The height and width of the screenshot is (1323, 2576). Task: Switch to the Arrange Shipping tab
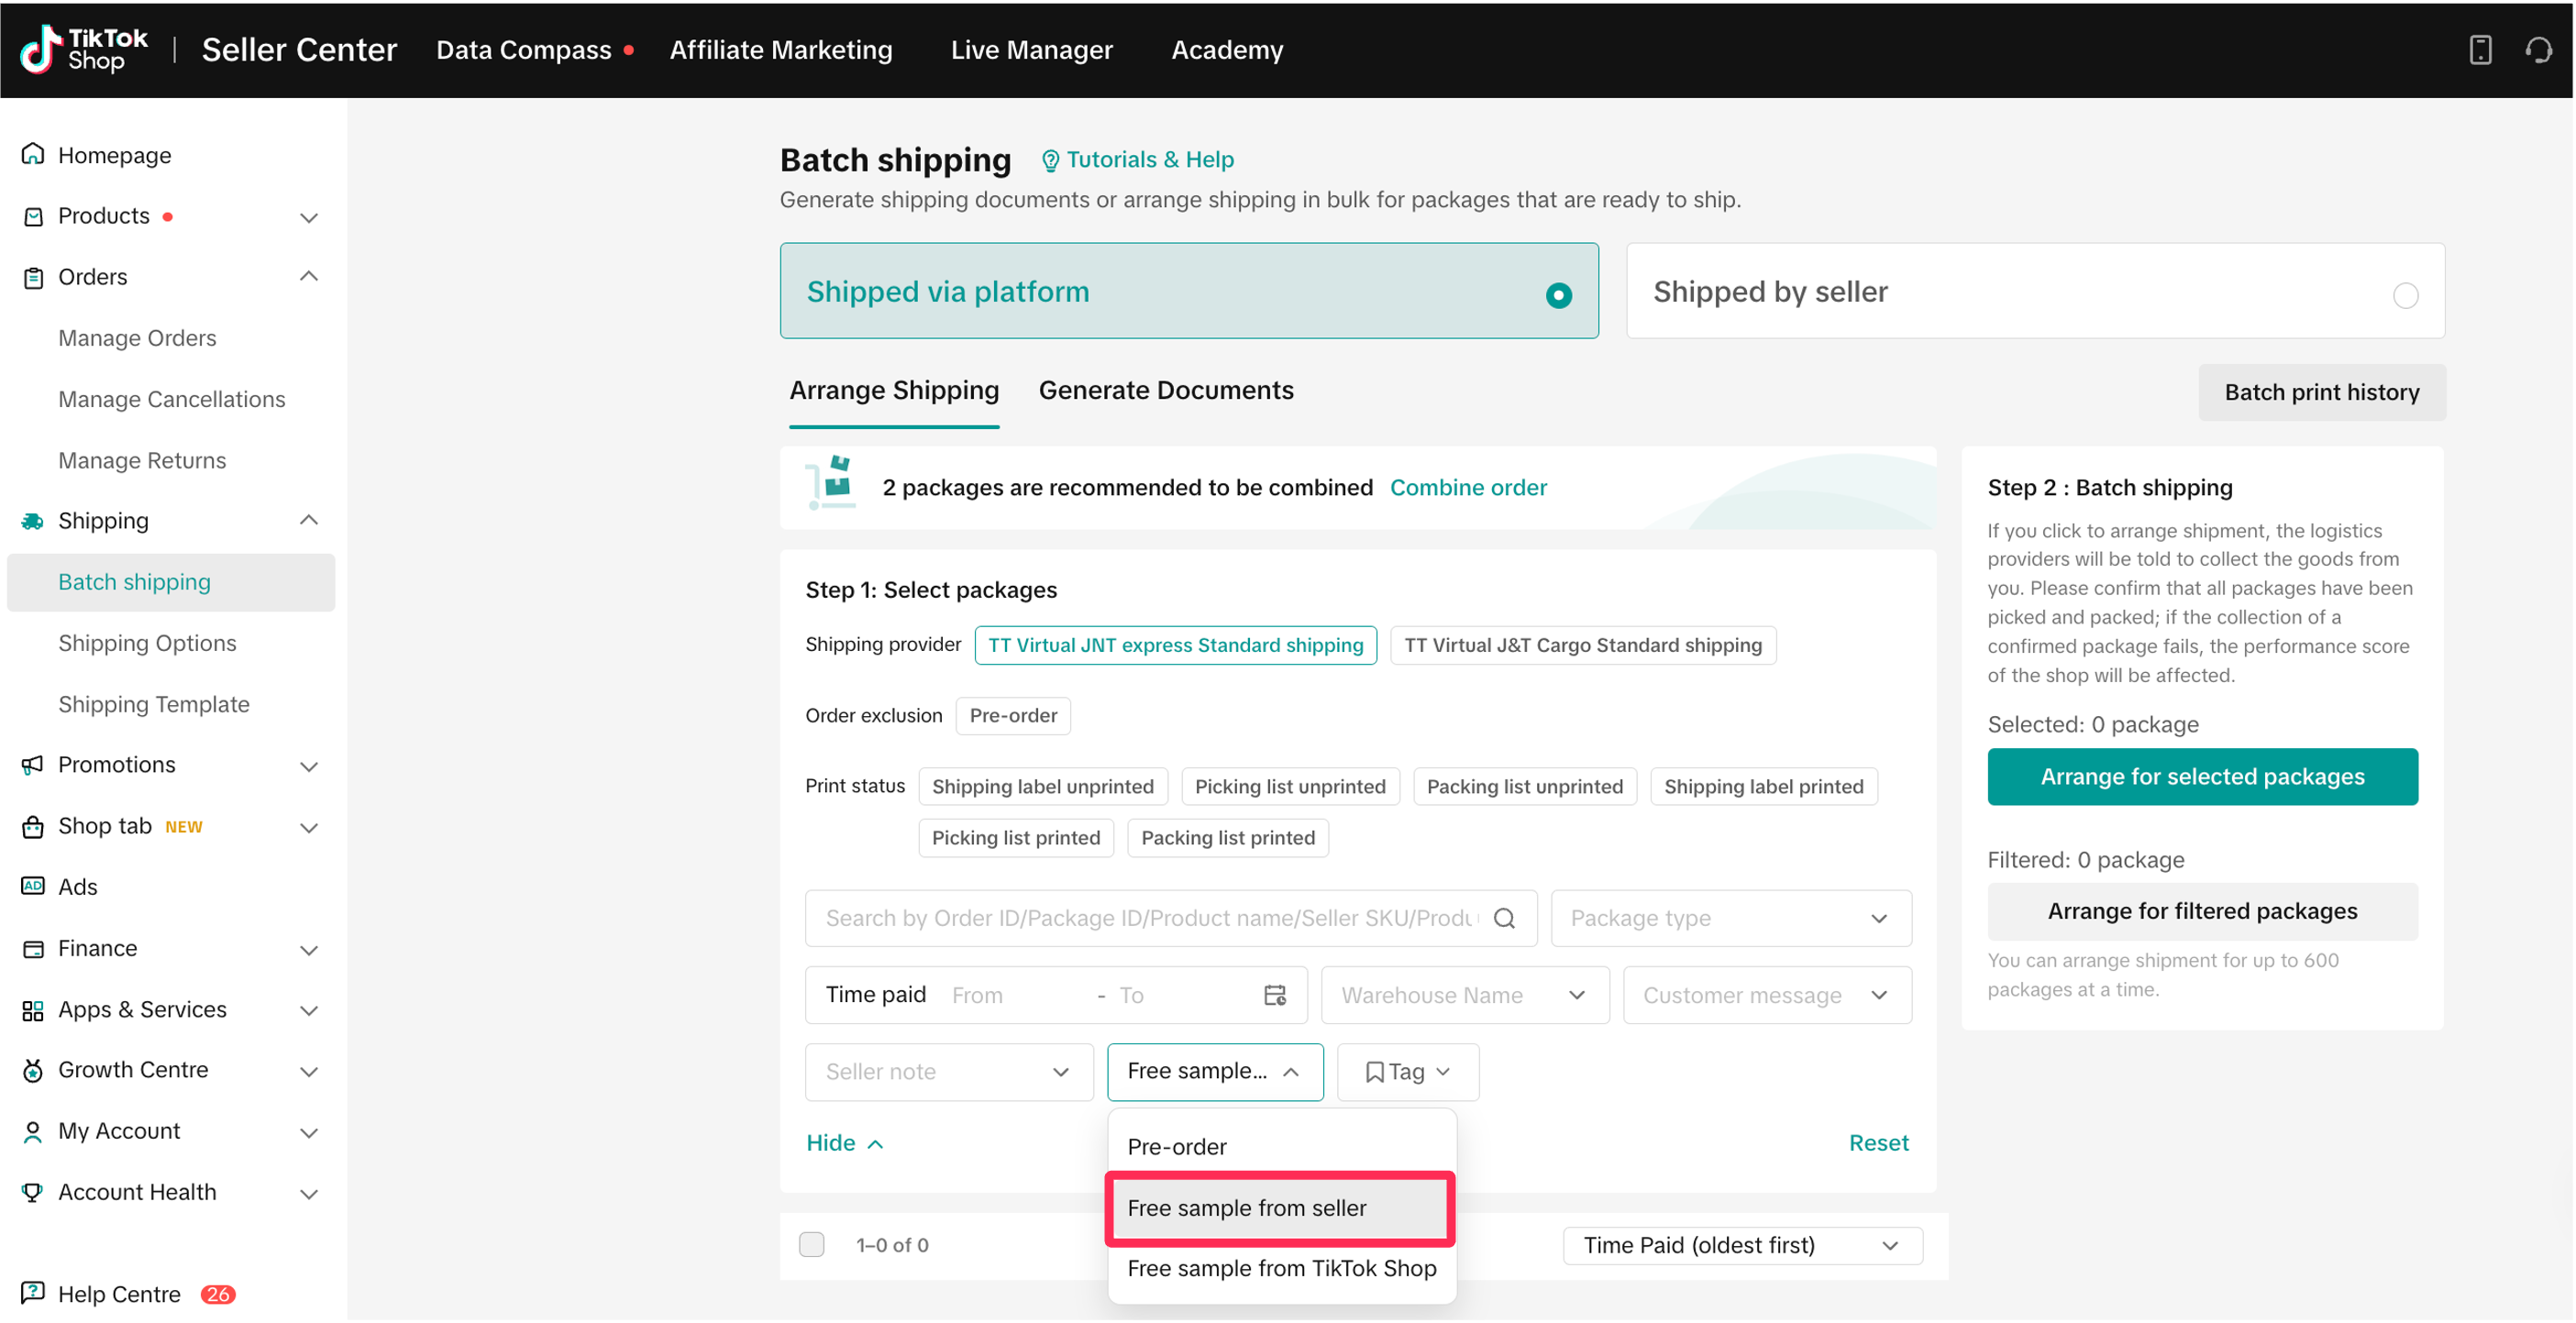point(894,390)
